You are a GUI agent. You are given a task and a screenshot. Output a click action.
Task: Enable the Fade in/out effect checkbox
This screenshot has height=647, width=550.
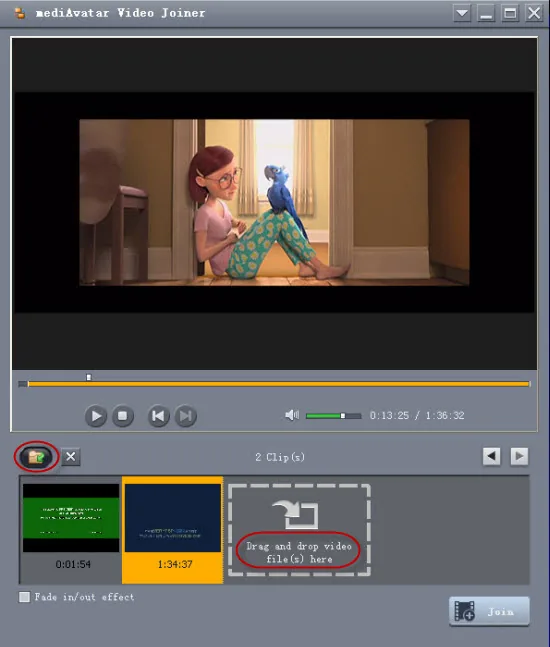click(x=24, y=597)
